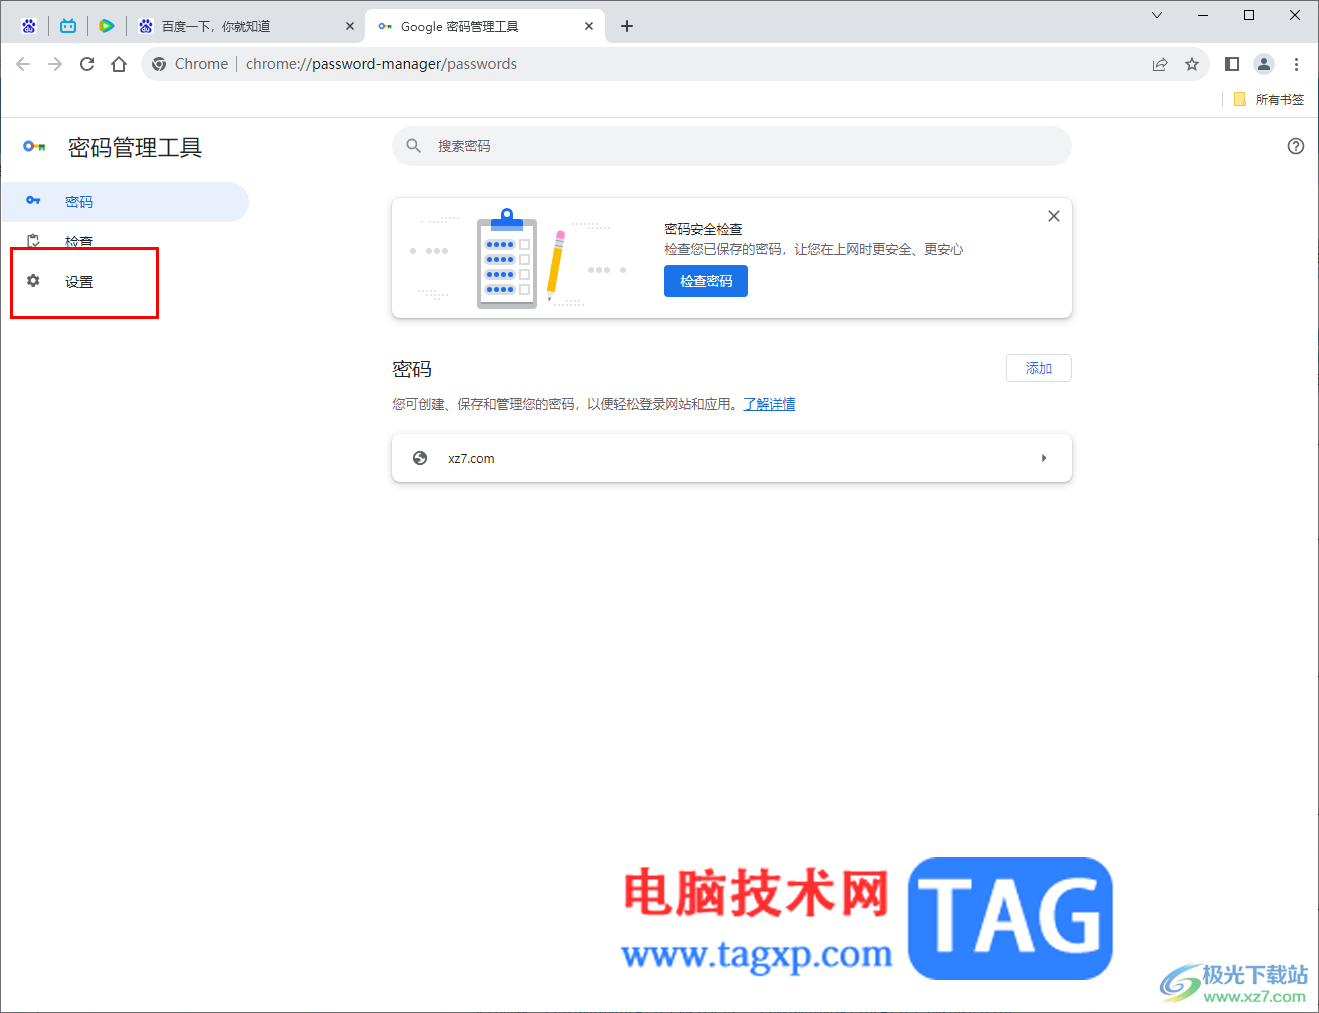Screen dimensions: 1319x1013
Task: Click the Chrome site info chip
Action: [x=190, y=64]
